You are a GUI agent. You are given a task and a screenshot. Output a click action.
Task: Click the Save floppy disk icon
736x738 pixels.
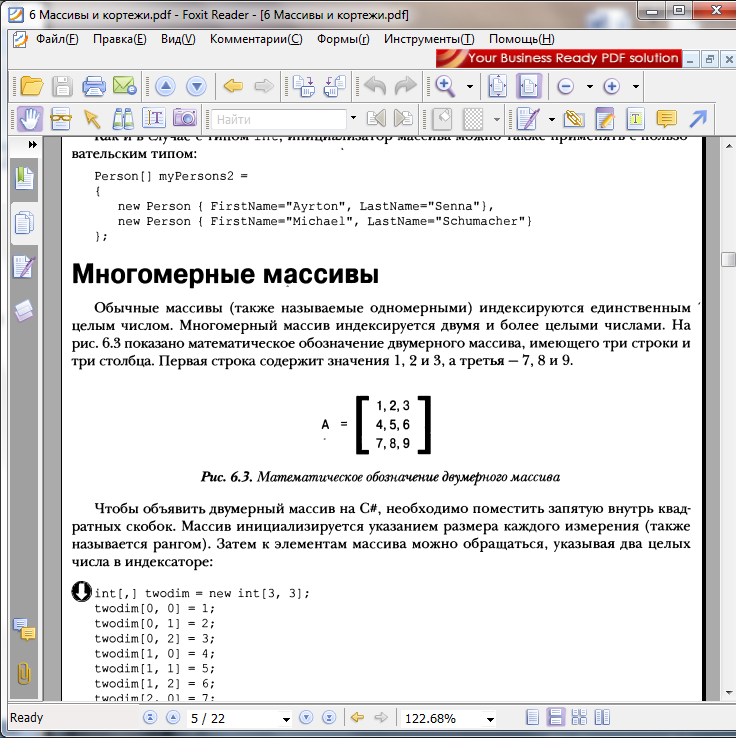point(62,86)
